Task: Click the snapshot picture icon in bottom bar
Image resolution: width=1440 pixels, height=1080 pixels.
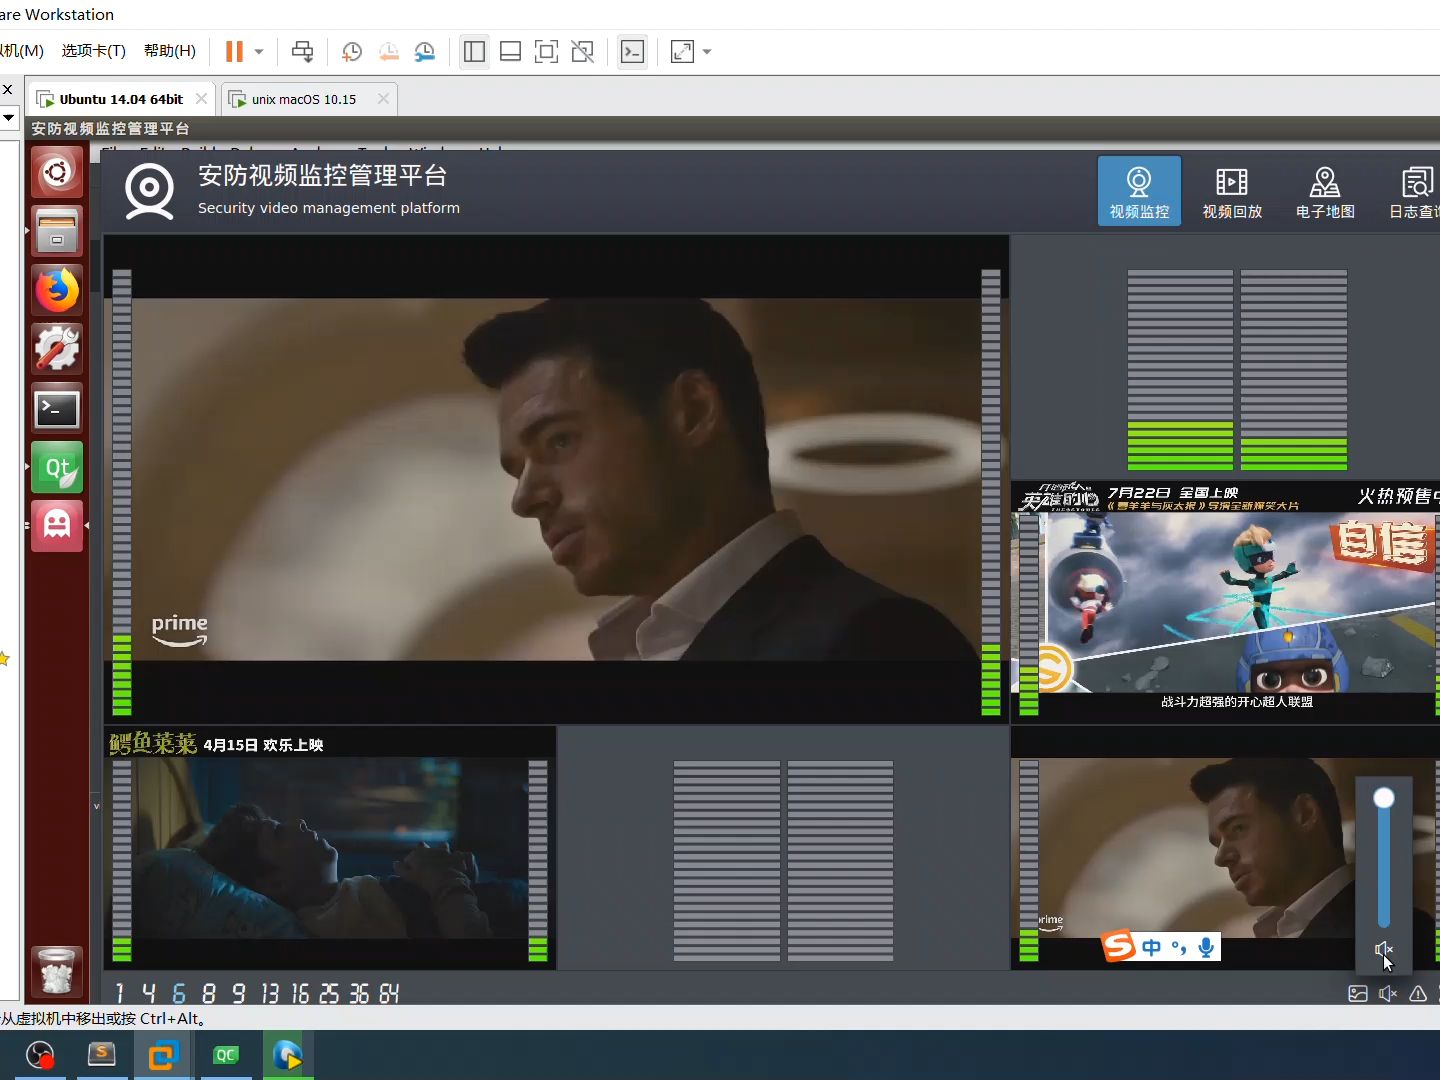Action: point(1358,993)
